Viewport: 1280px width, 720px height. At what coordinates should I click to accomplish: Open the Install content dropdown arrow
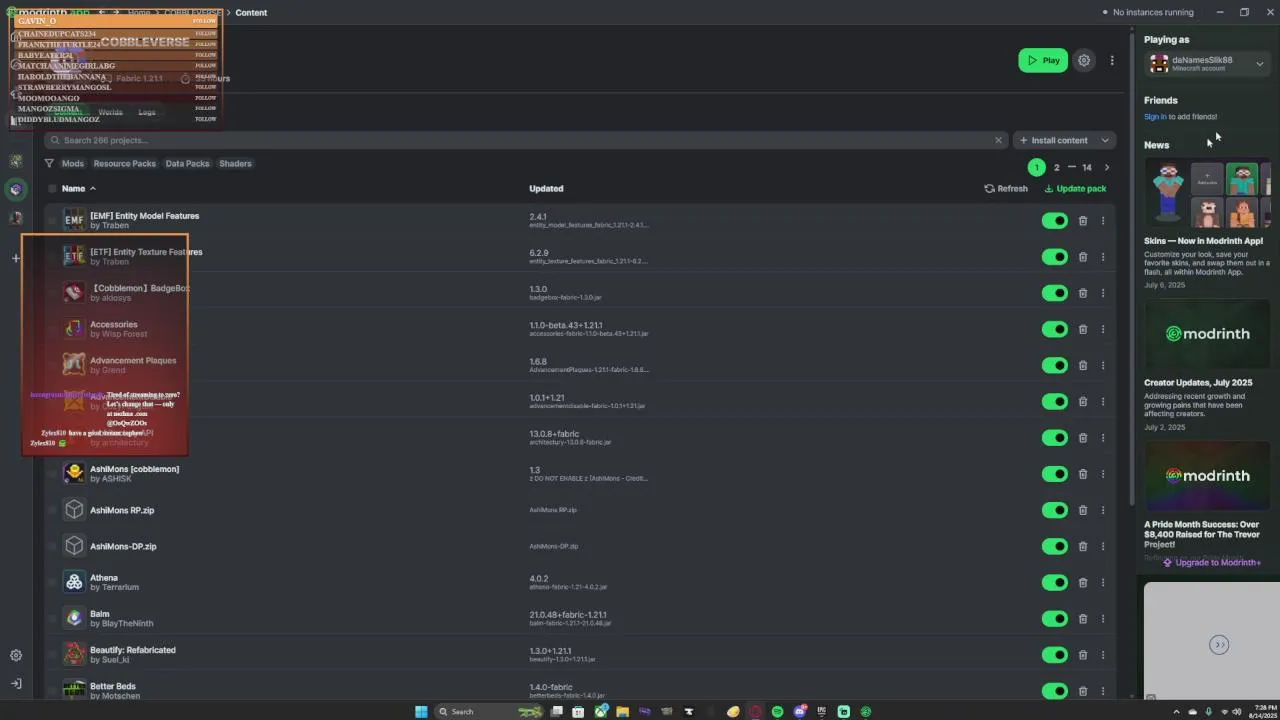click(x=1105, y=140)
